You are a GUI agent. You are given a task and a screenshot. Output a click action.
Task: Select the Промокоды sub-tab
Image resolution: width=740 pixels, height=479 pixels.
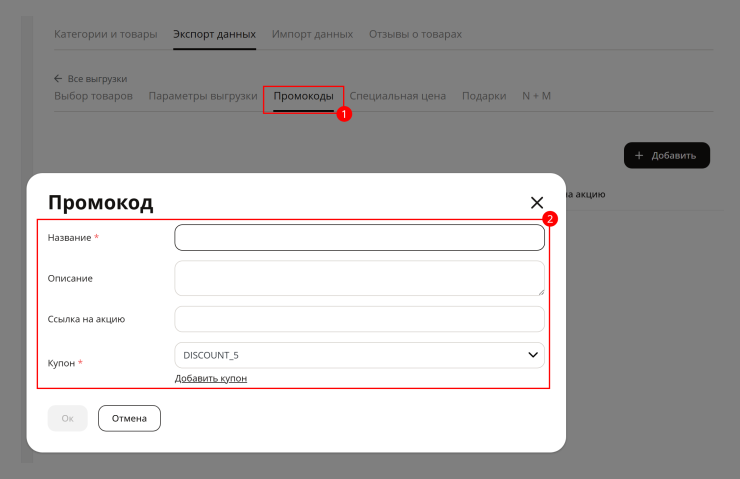pos(303,96)
